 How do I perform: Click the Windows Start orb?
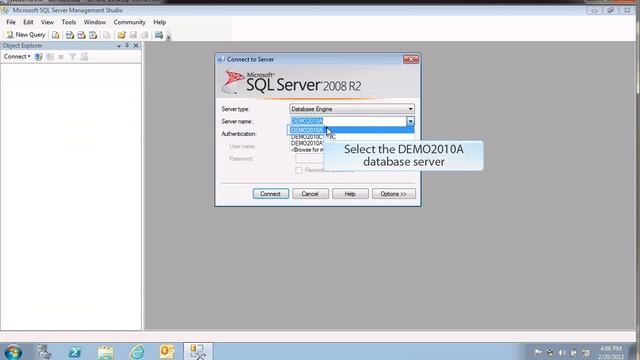[13, 352]
